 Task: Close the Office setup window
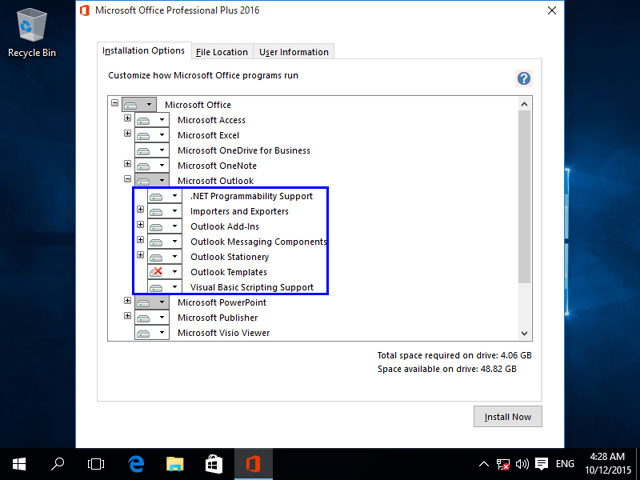tap(551, 11)
